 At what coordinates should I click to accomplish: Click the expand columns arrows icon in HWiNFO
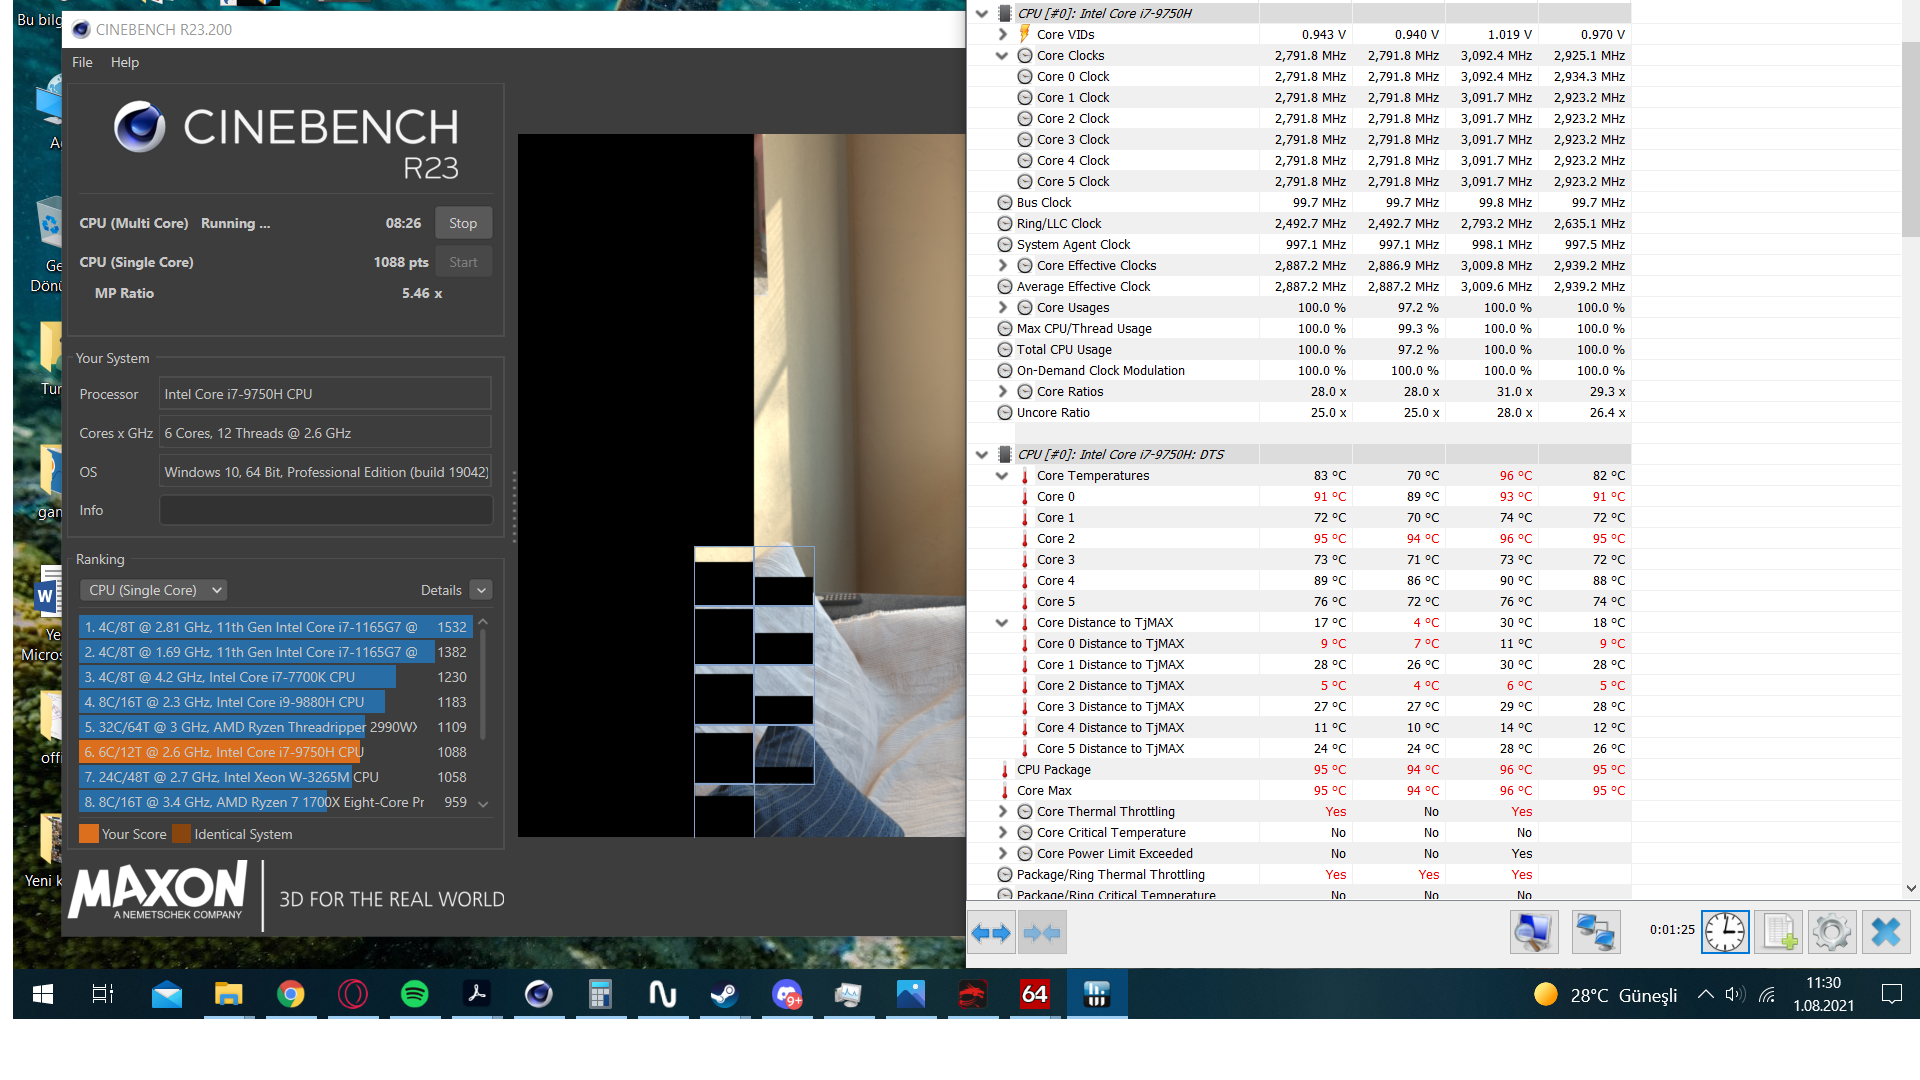(x=991, y=933)
